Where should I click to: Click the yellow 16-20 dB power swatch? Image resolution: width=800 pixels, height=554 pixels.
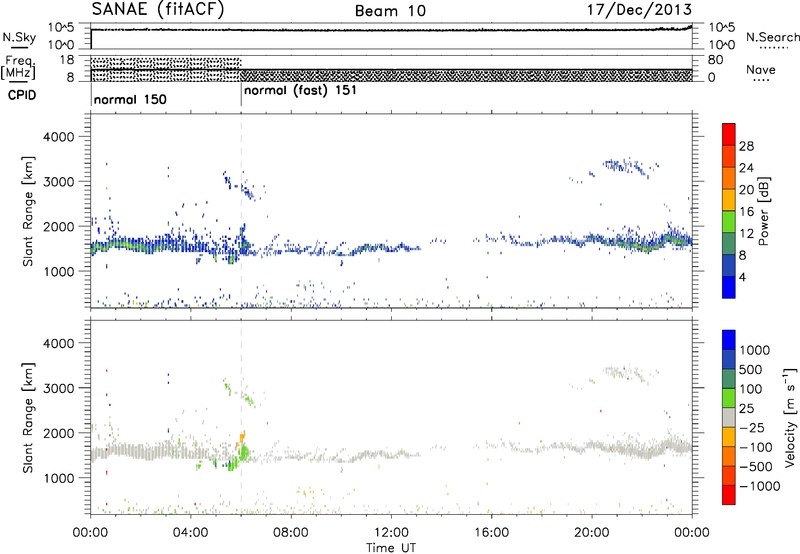tap(729, 200)
